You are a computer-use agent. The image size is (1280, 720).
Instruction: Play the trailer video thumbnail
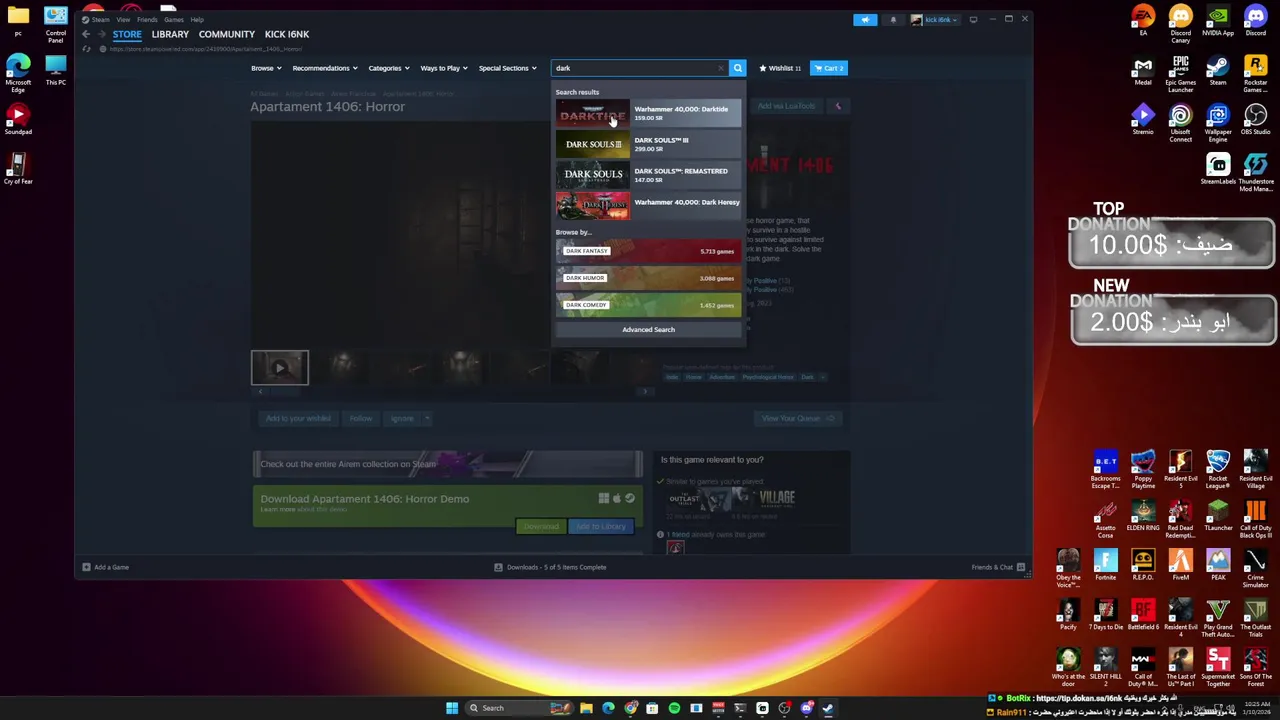280,367
